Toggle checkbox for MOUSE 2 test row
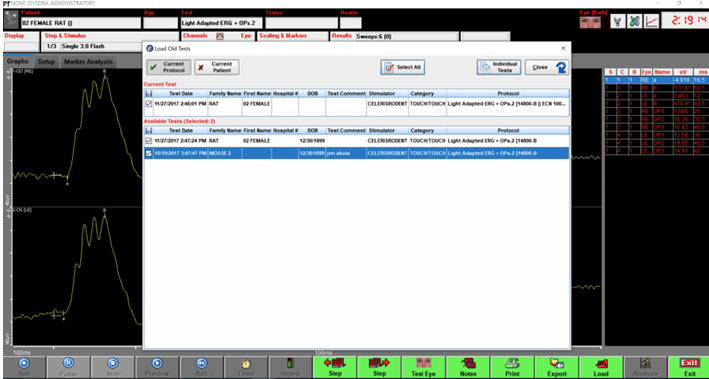 coord(148,153)
